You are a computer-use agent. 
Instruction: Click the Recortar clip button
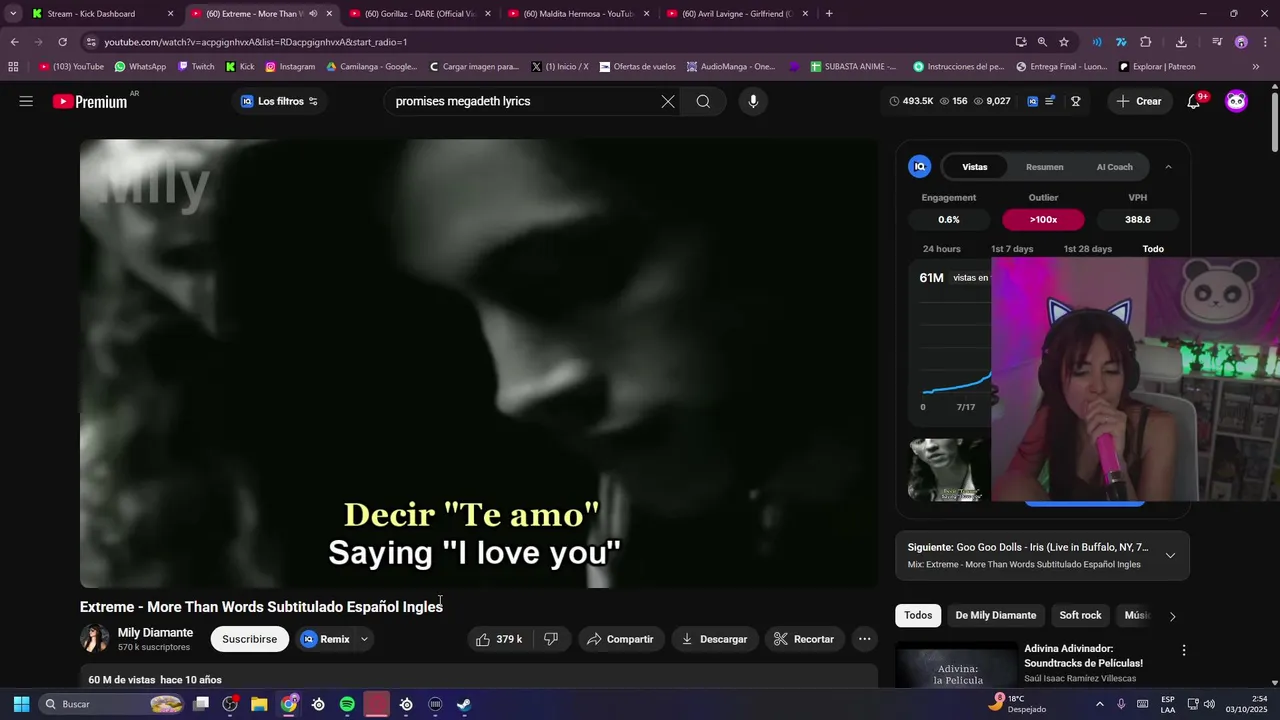[x=804, y=639]
